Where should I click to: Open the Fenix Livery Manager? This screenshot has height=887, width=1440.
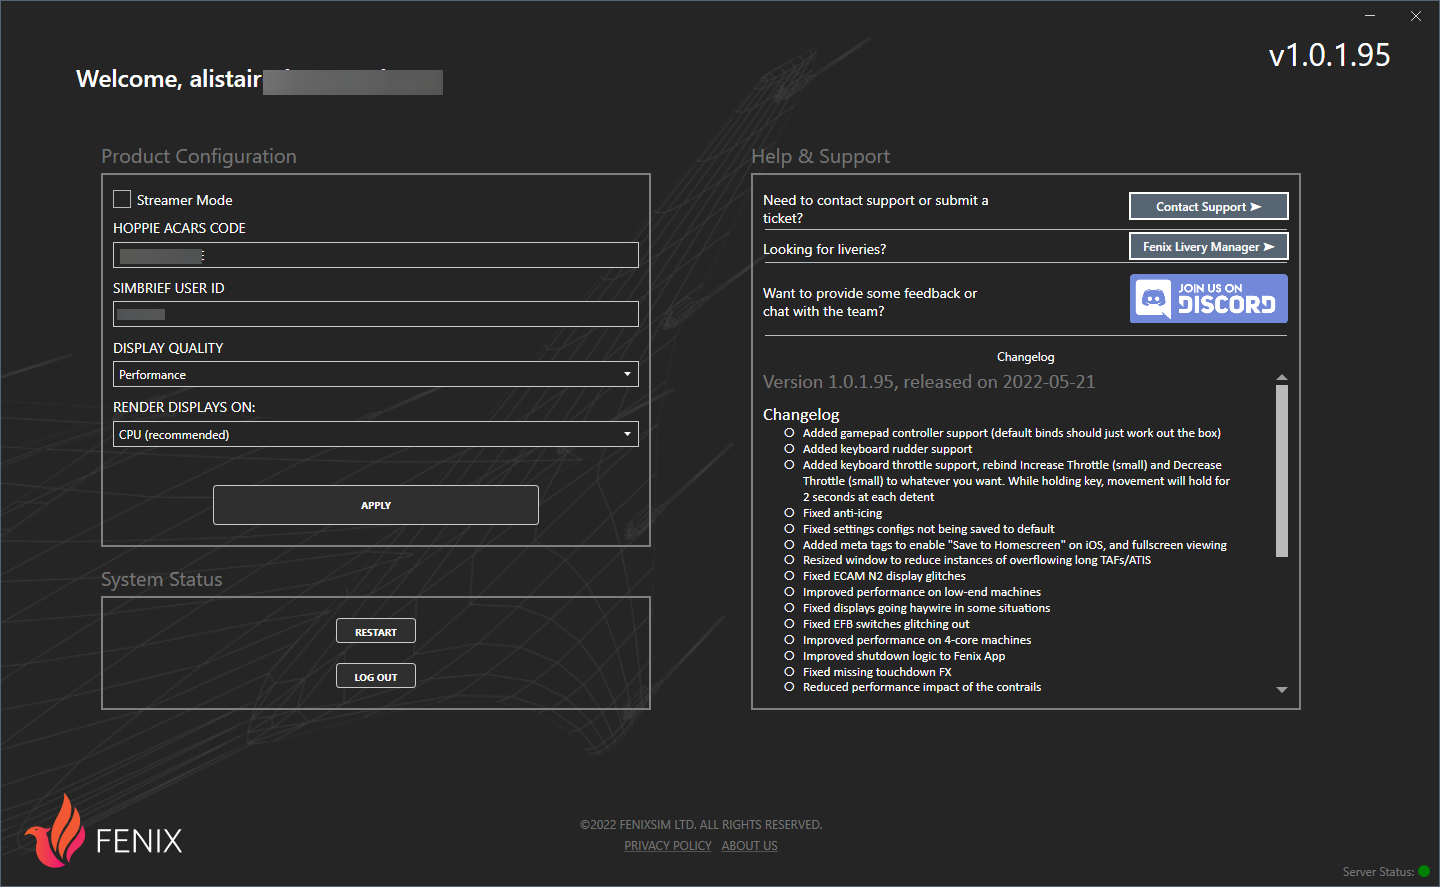point(1209,246)
